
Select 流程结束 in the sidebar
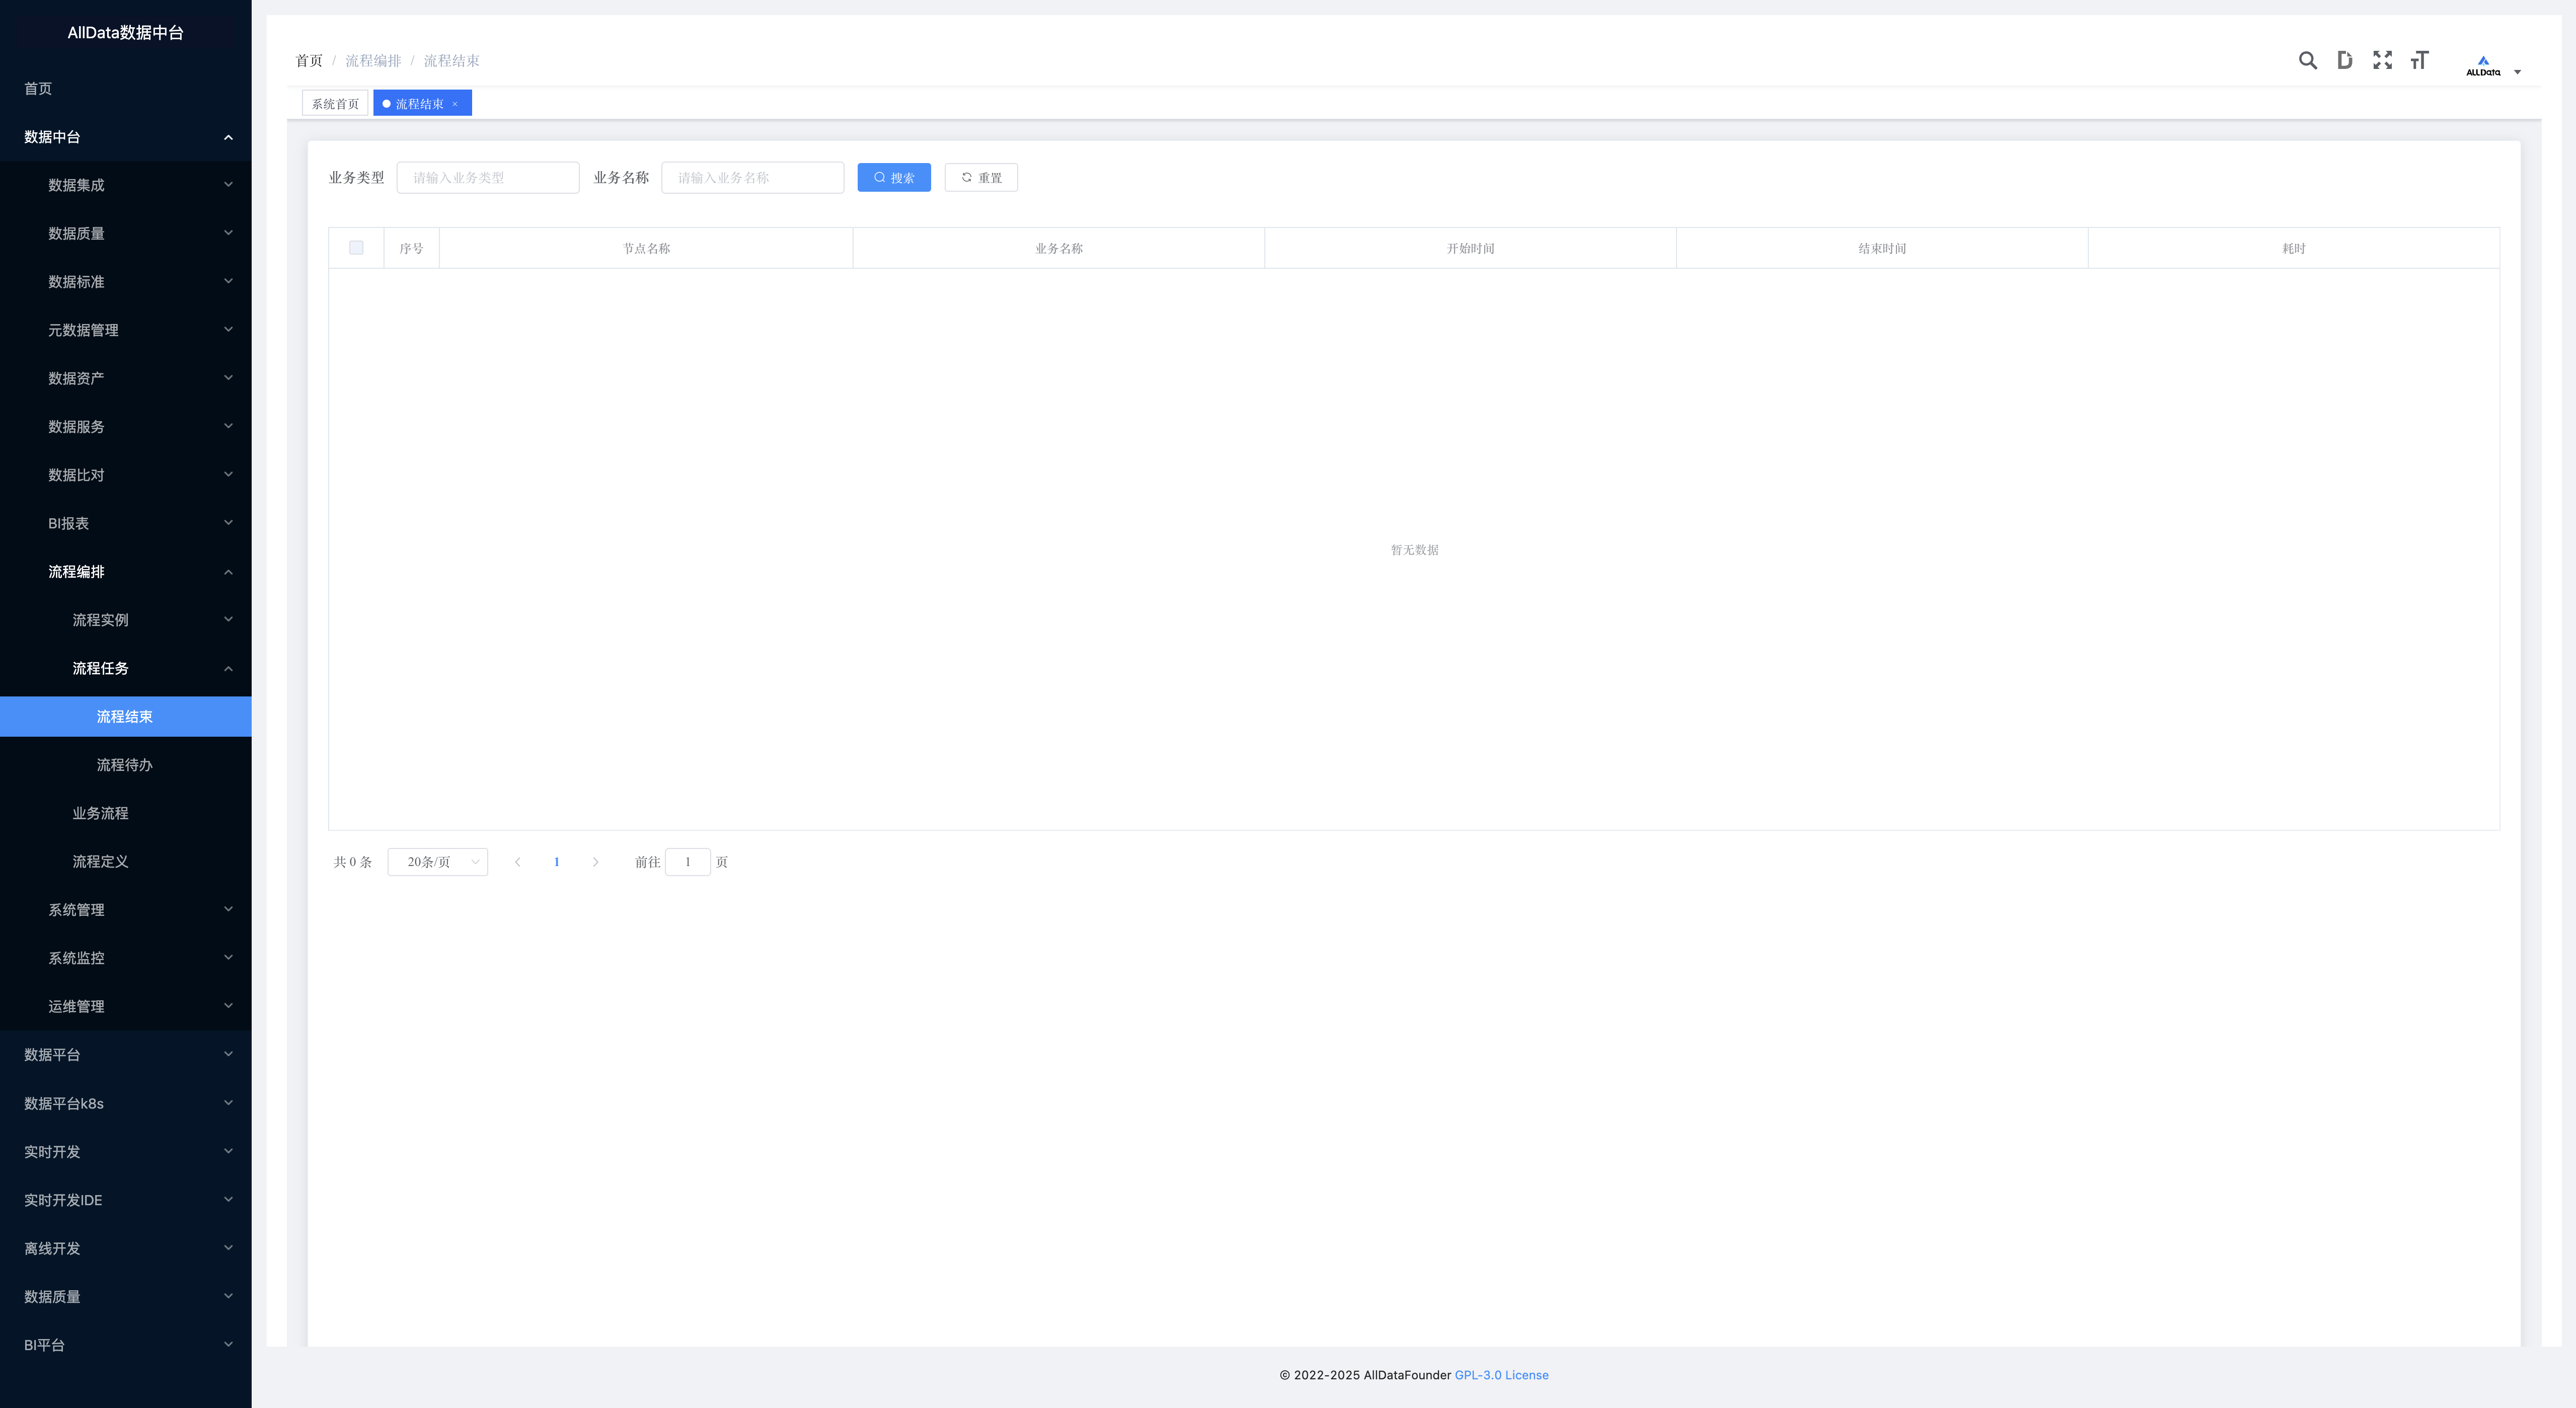coord(126,716)
